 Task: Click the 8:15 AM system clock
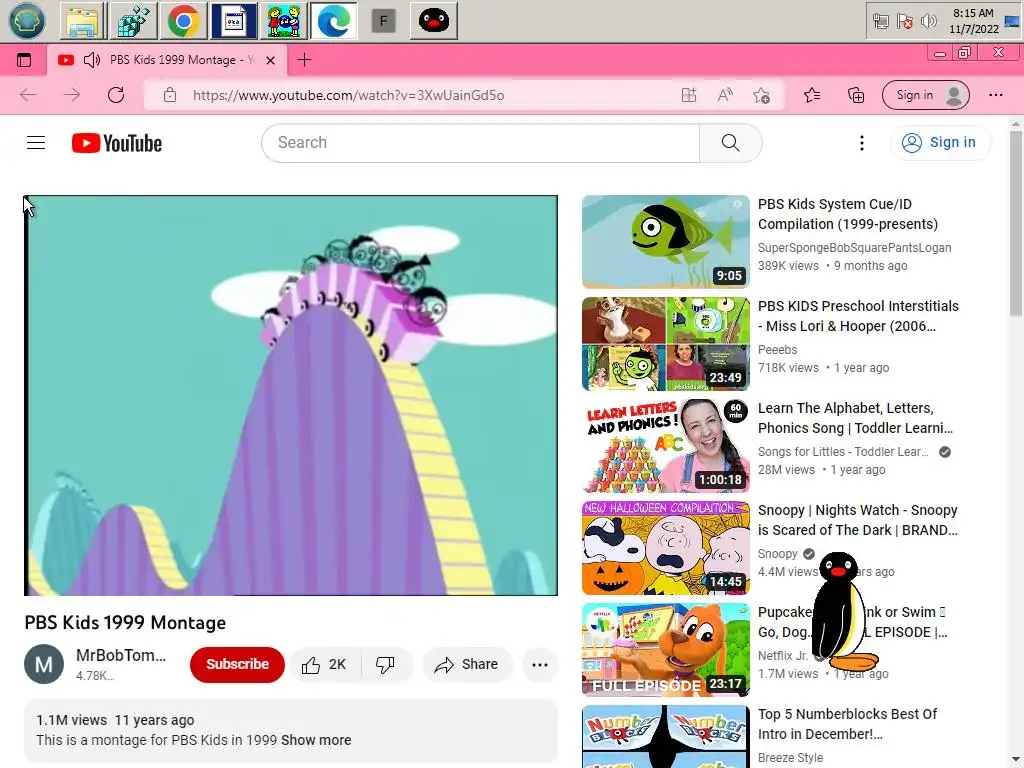pyautogui.click(x=974, y=21)
